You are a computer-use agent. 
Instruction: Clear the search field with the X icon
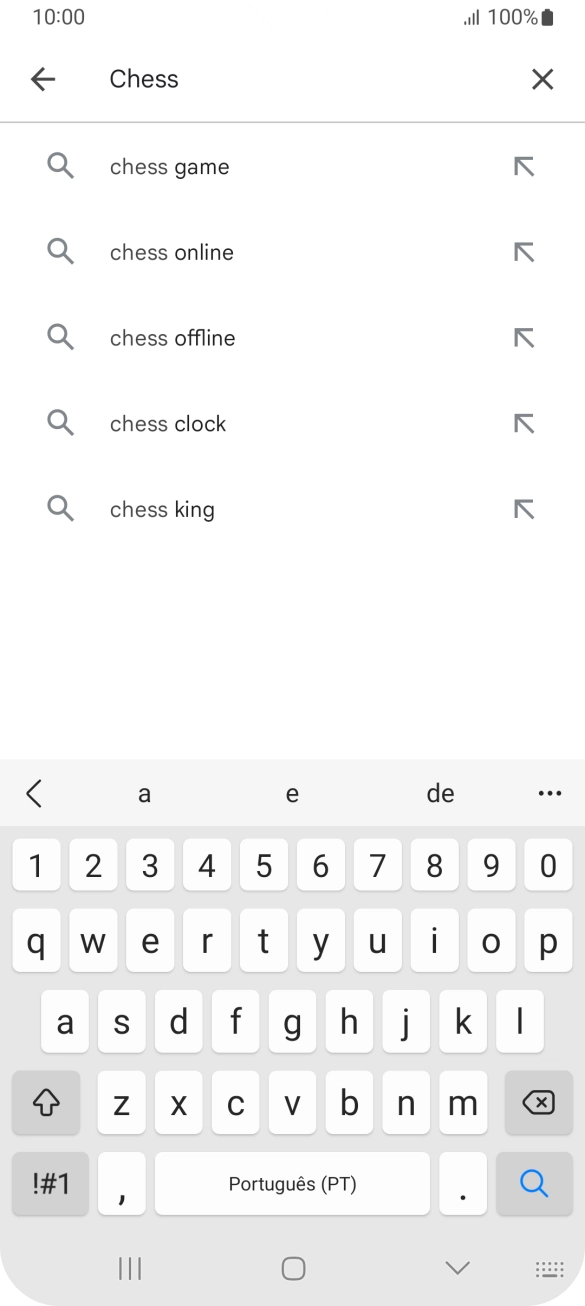tap(542, 79)
